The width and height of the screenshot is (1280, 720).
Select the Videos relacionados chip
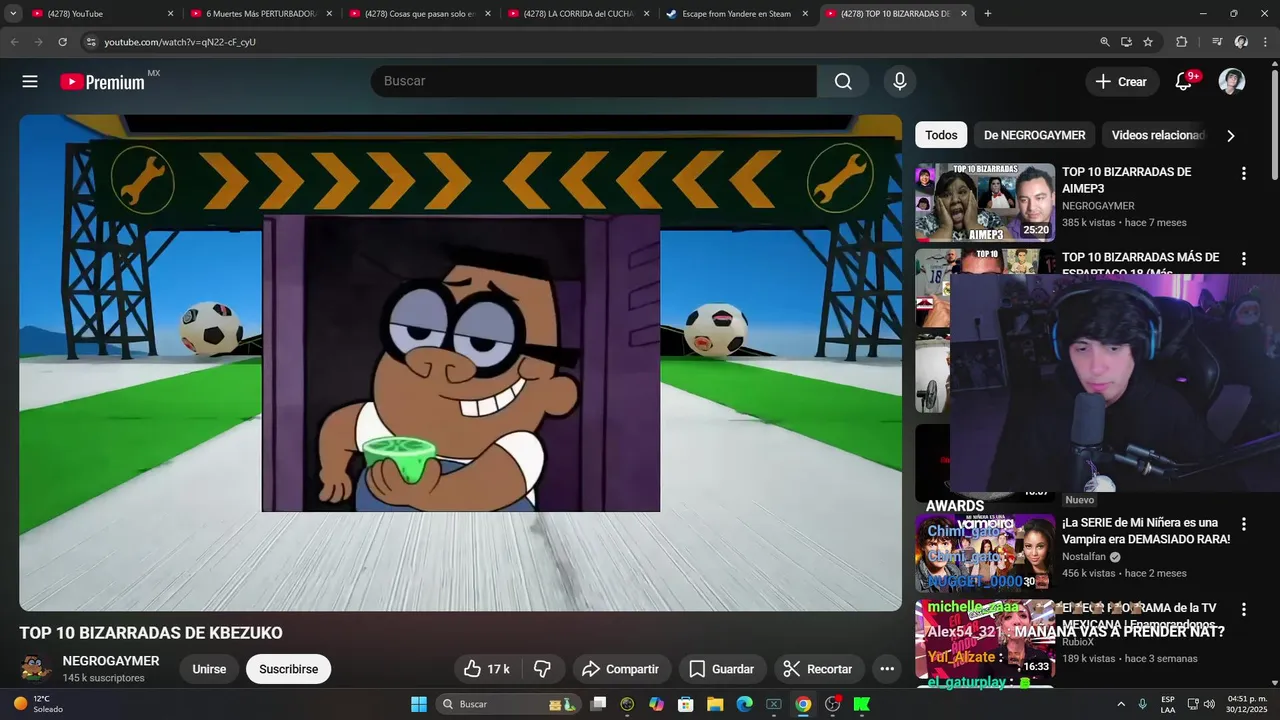(x=1158, y=135)
